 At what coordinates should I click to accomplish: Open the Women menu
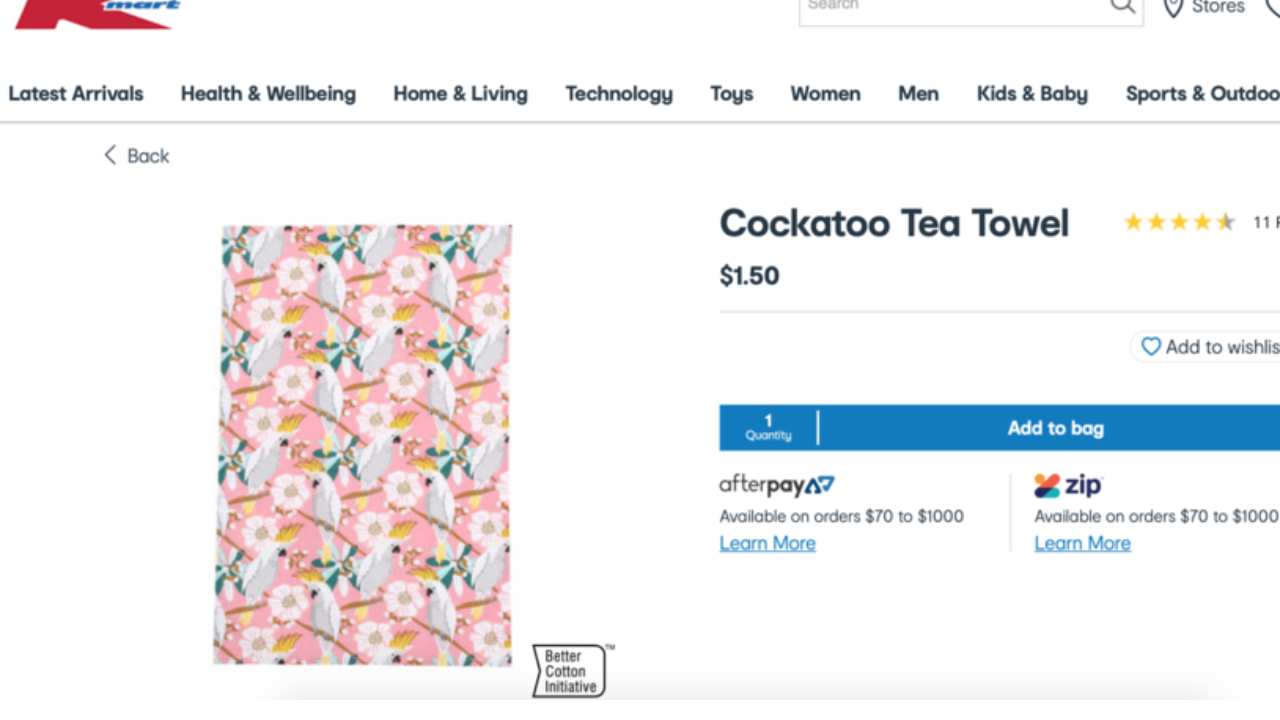click(x=825, y=94)
